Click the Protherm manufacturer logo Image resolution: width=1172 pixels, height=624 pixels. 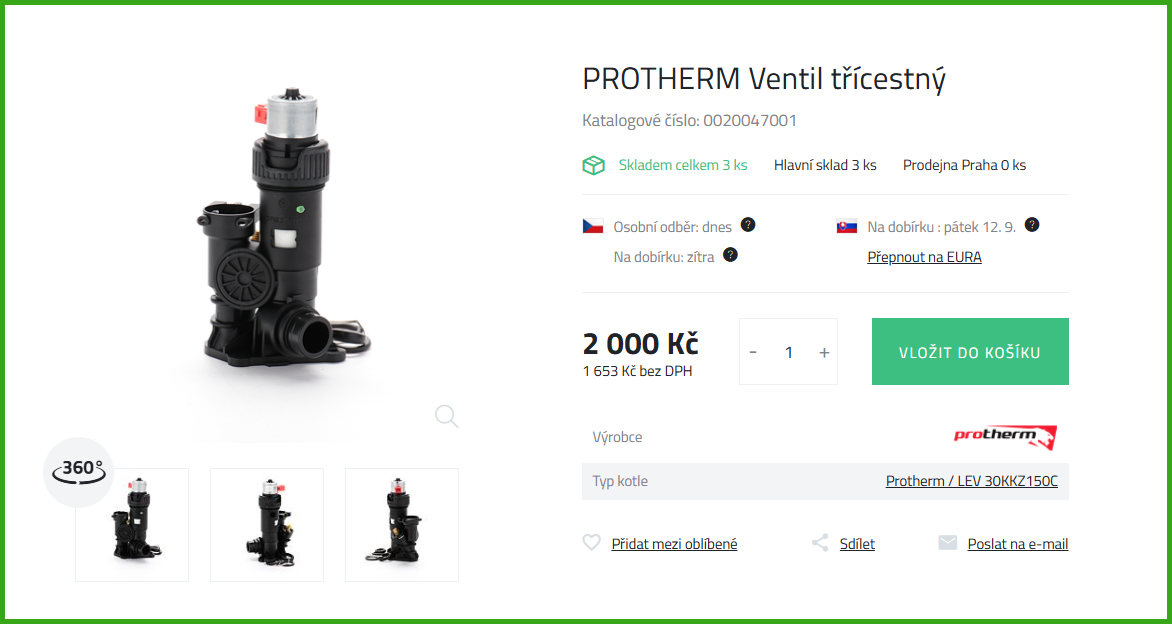click(1005, 437)
